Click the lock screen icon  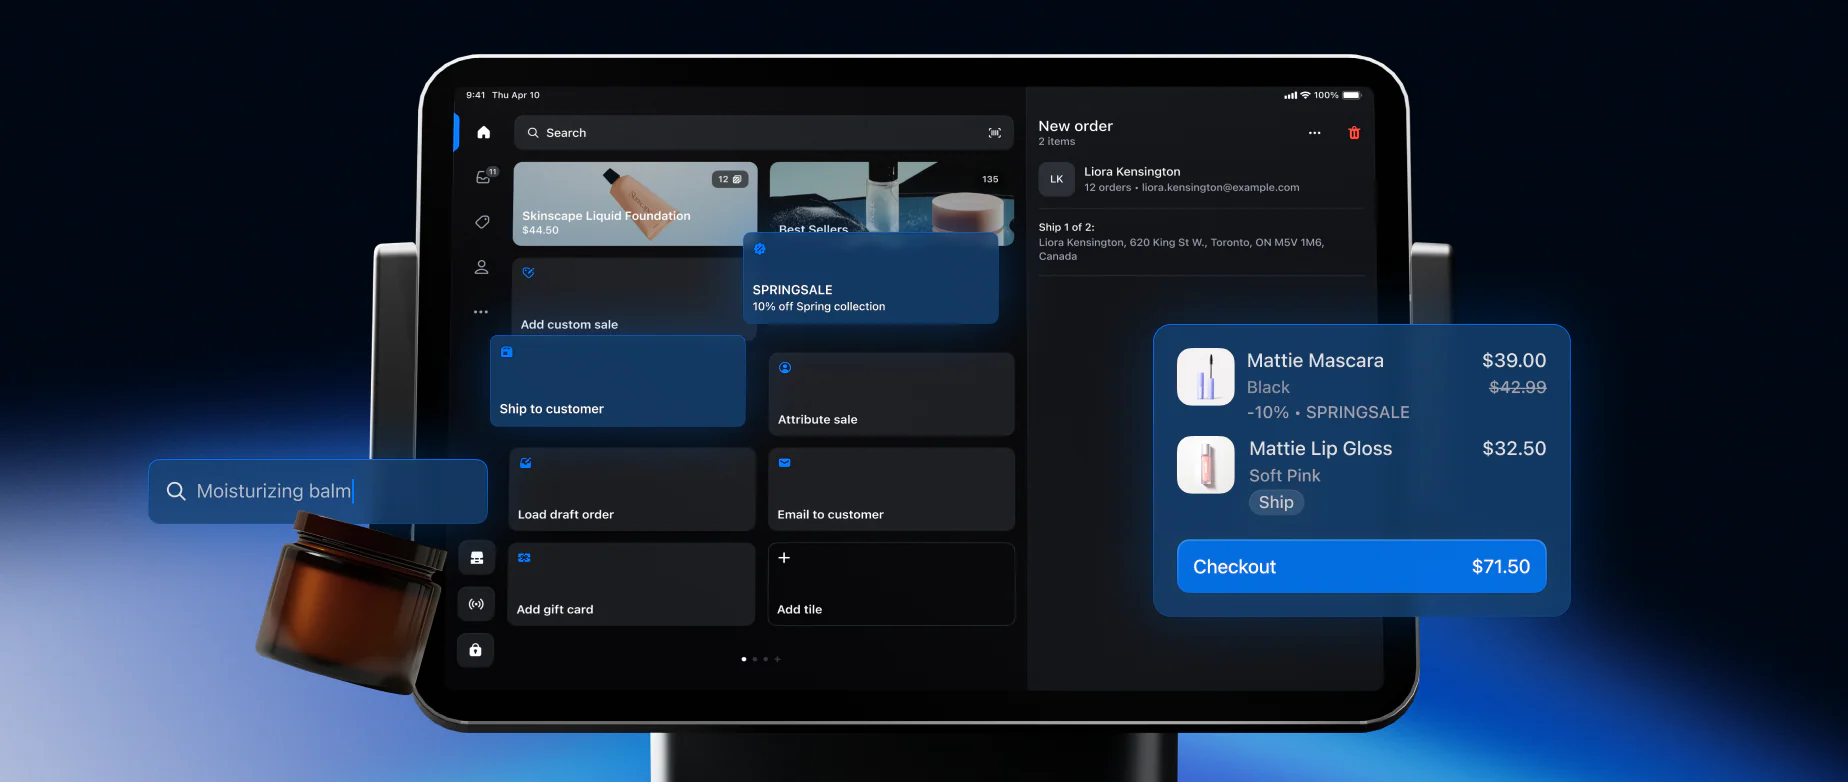[476, 650]
